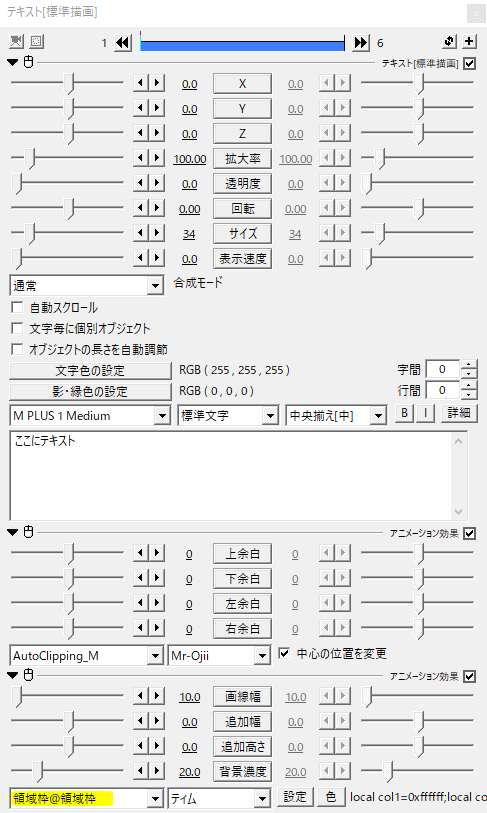
Task: Click the plus icon to add a filter effect
Action: coord(469,41)
